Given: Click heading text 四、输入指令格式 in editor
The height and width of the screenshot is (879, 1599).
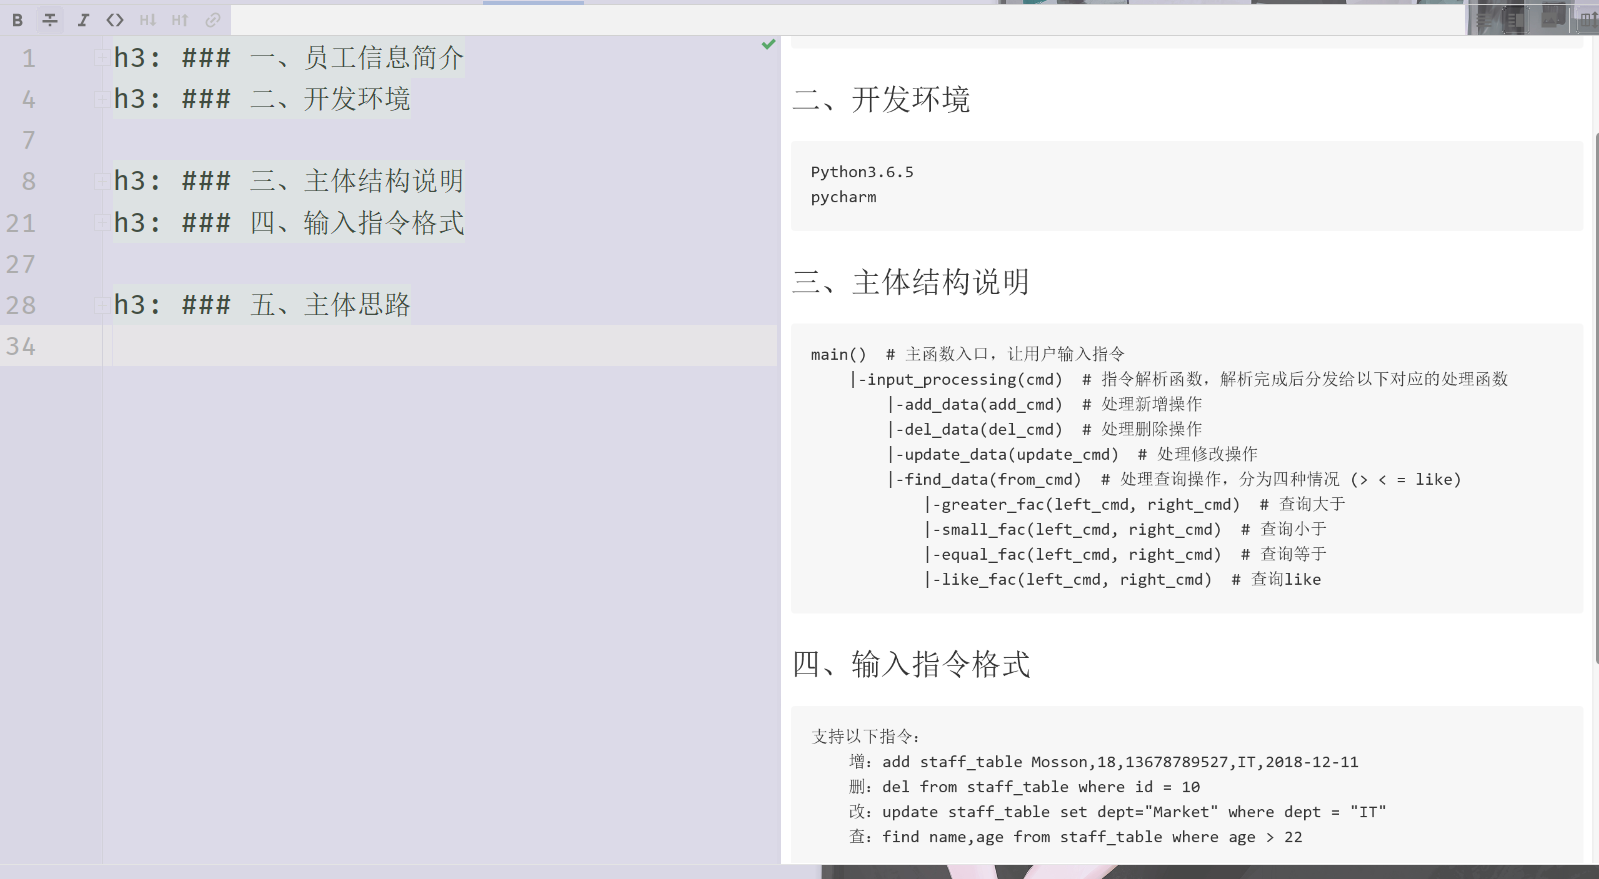Looking at the screenshot, I should 357,222.
